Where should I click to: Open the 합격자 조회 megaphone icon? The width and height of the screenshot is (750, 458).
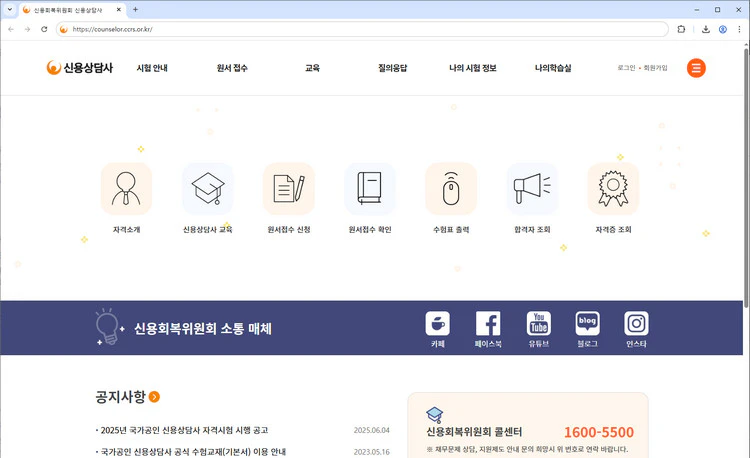(532, 189)
